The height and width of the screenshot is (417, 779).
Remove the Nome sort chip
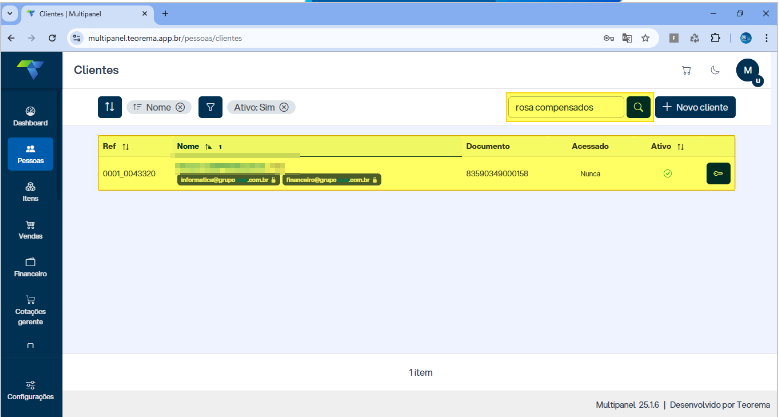coord(180,107)
